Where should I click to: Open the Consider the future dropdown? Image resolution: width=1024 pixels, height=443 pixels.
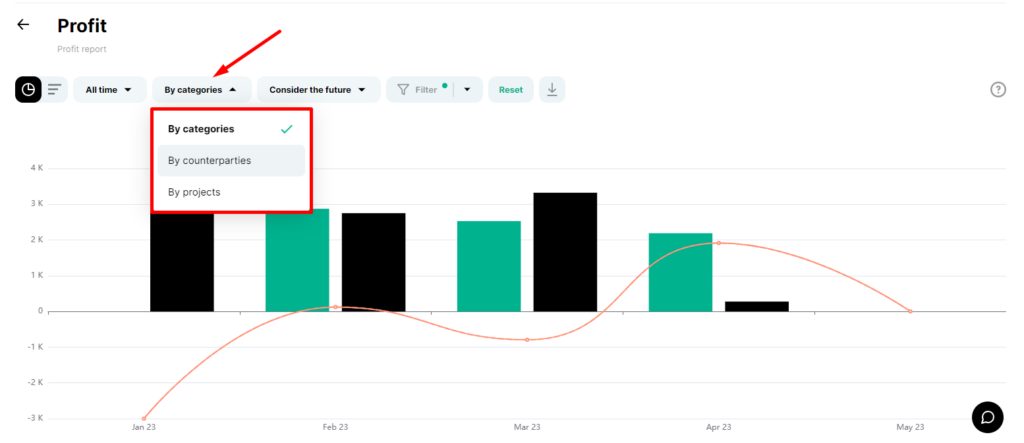tap(319, 90)
